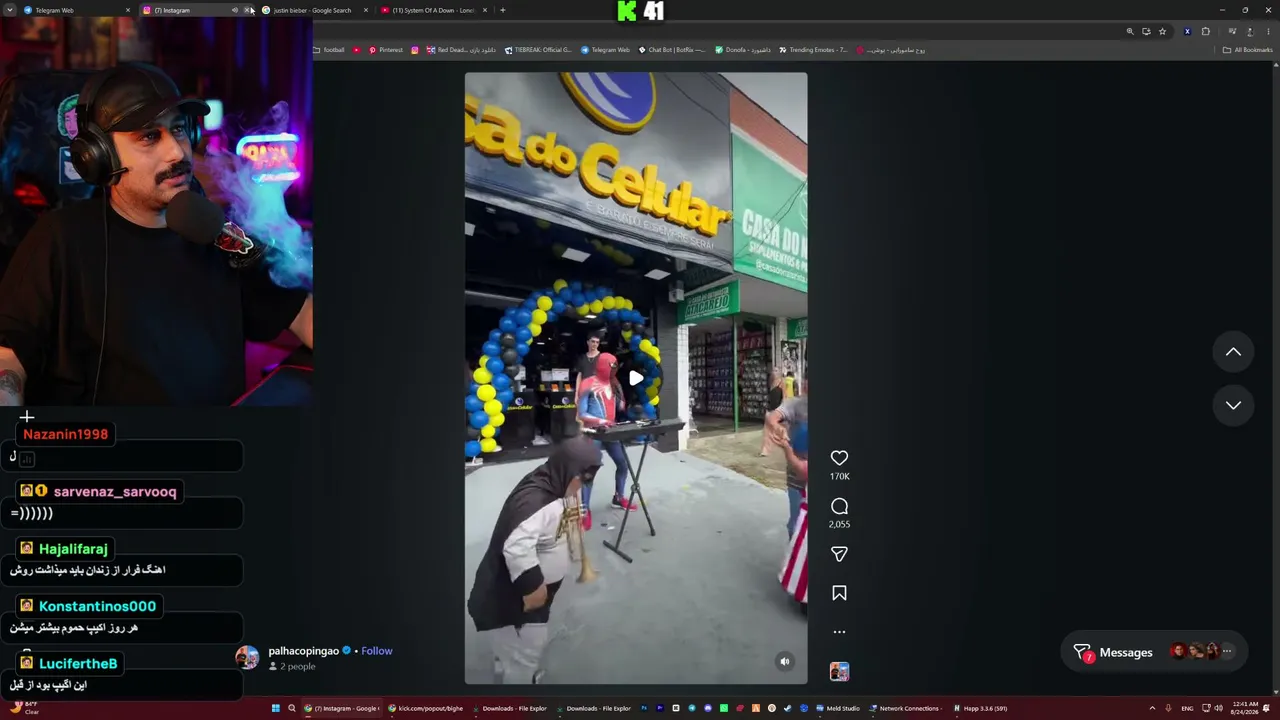Viewport: 1280px width, 720px height.
Task: Click the sarvenaz_sarvooq chat username
Action: click(x=115, y=491)
